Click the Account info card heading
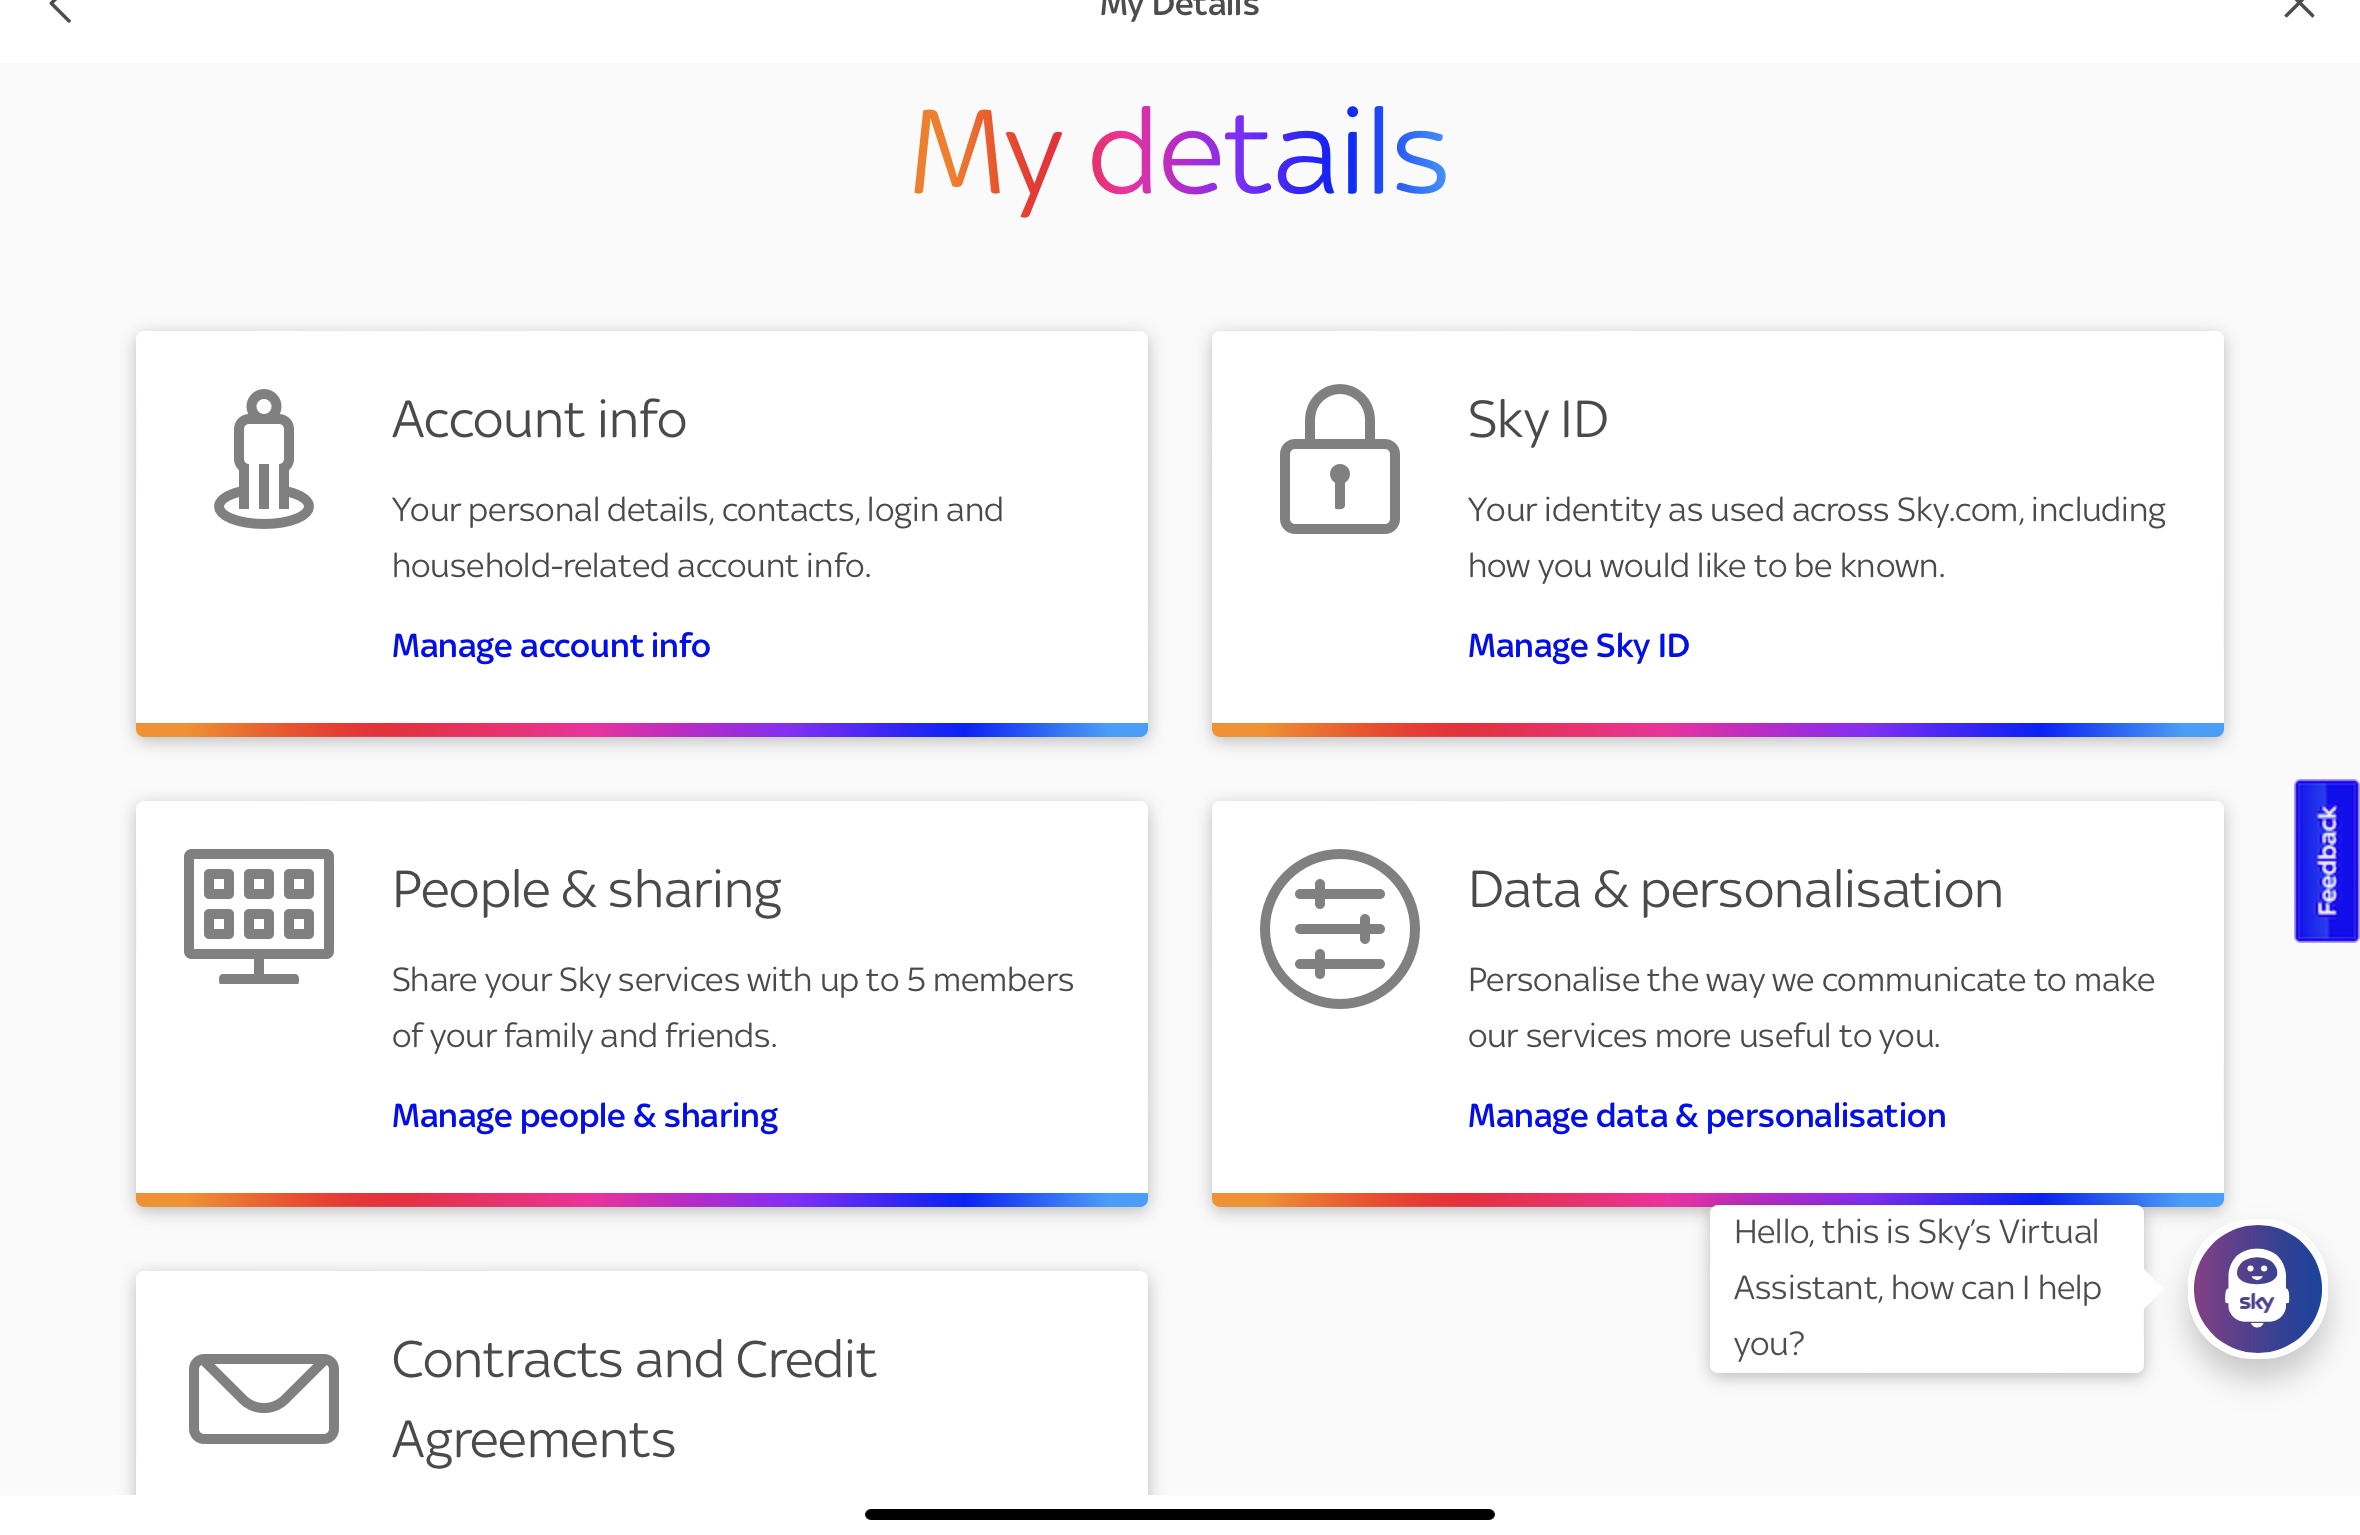The image size is (2360, 1535). (x=539, y=419)
